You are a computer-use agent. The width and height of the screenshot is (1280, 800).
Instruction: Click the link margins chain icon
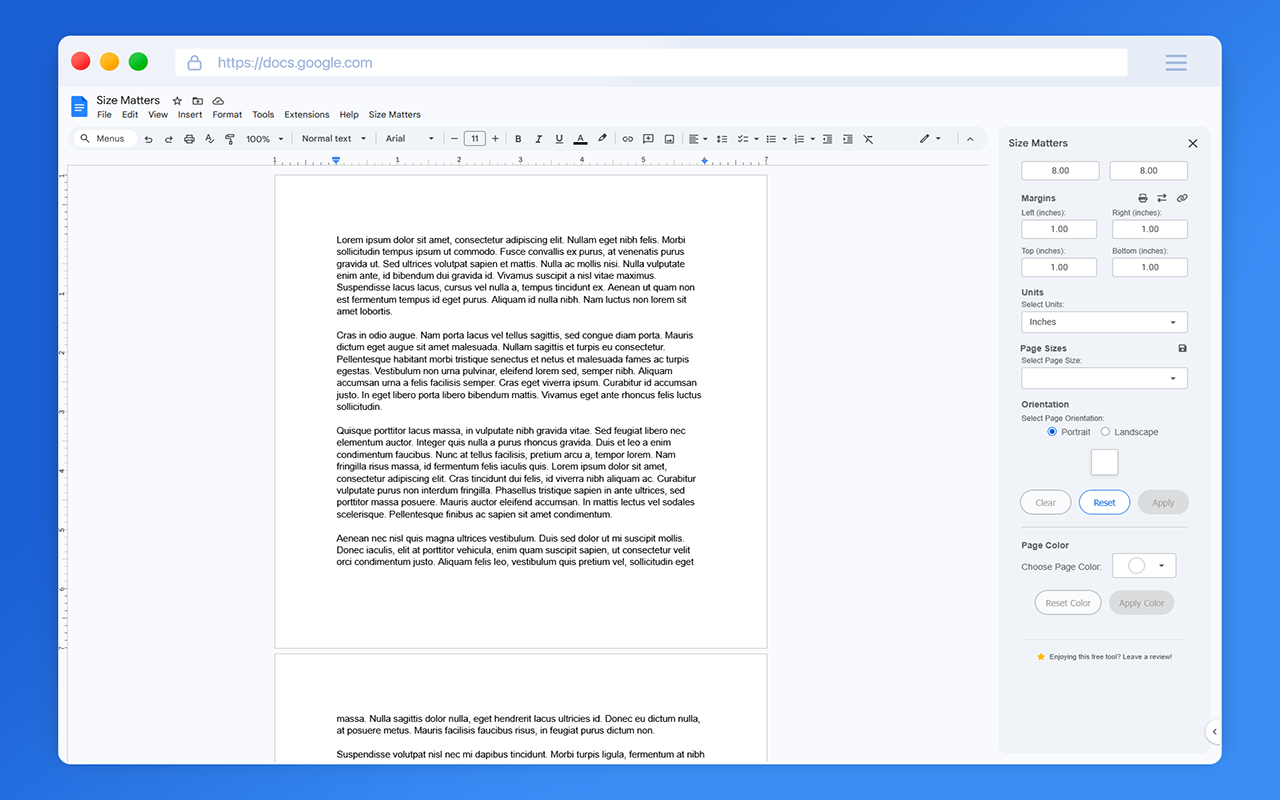(1182, 198)
